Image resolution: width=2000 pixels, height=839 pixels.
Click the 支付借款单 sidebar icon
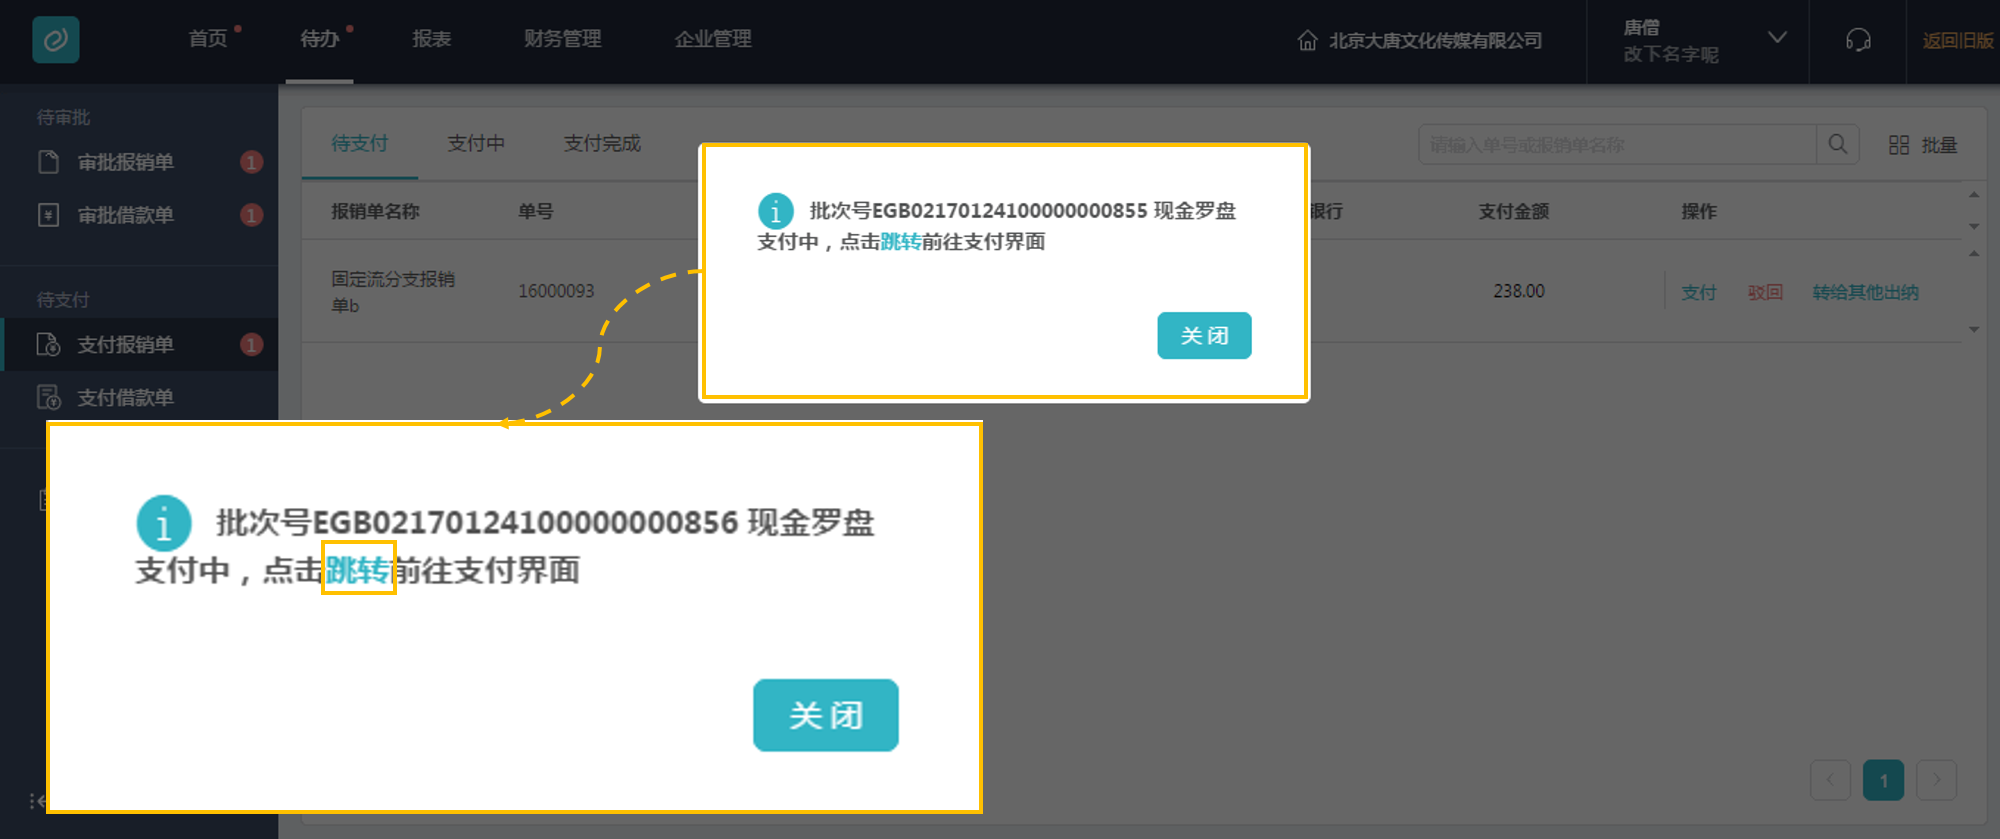pyautogui.click(x=48, y=398)
